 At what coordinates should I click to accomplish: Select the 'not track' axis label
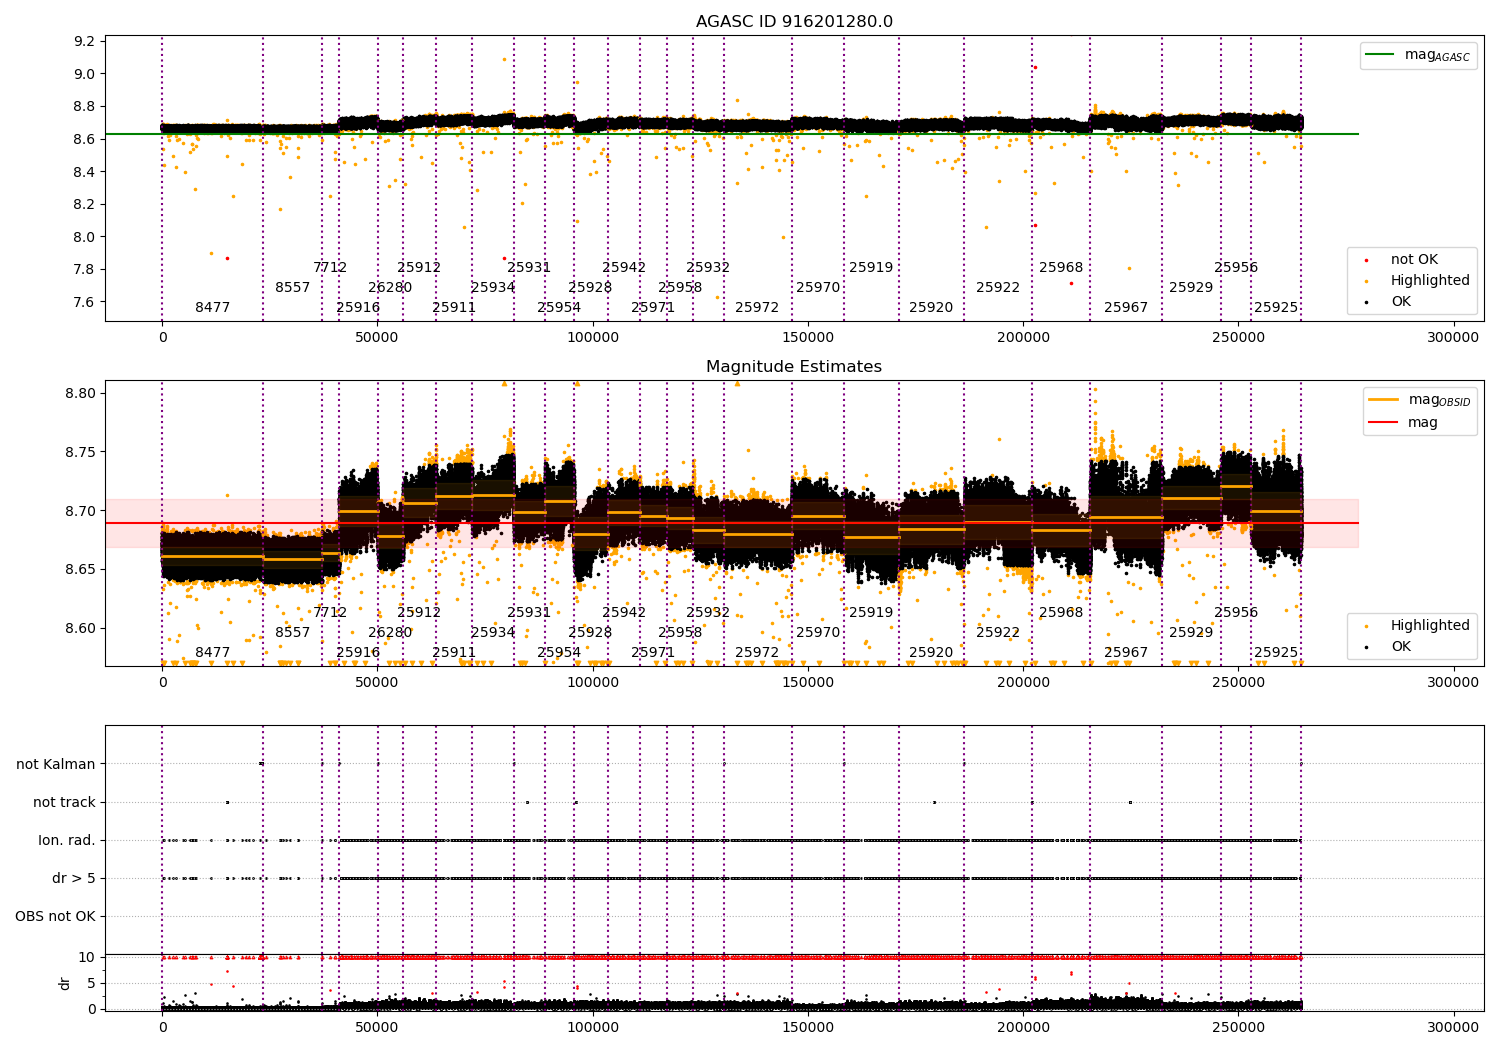(x=64, y=802)
